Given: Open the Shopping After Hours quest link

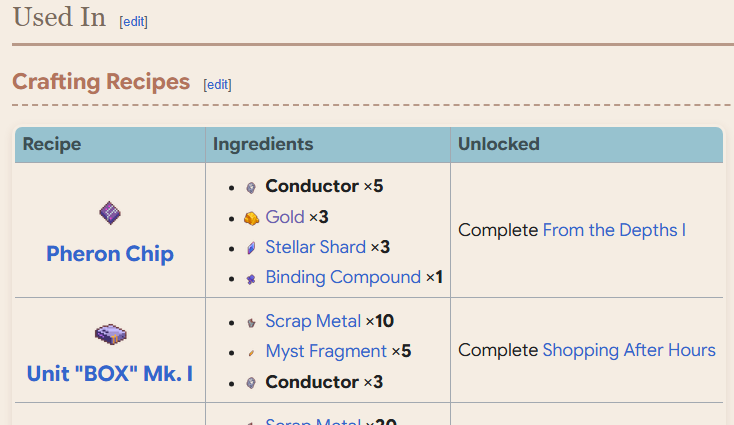Looking at the screenshot, I should [x=629, y=350].
